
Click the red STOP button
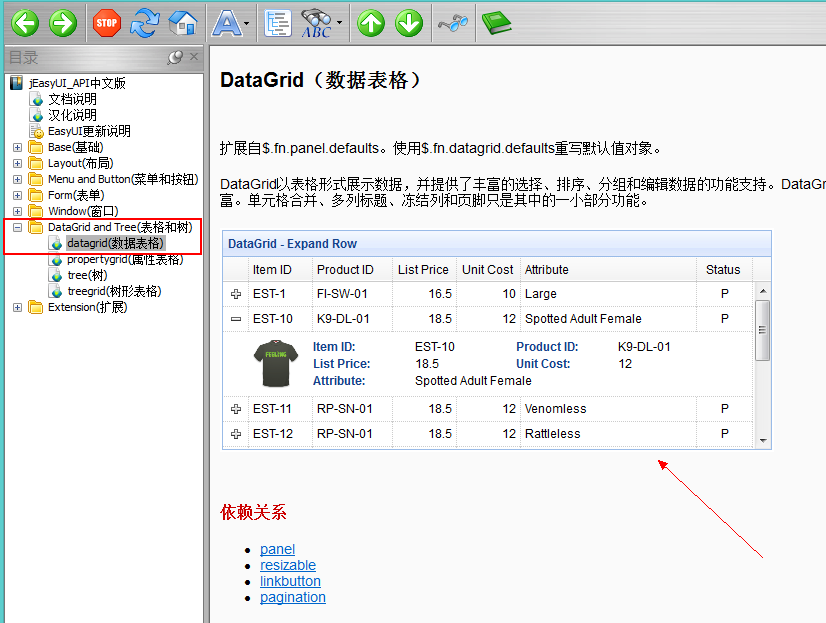click(x=107, y=23)
